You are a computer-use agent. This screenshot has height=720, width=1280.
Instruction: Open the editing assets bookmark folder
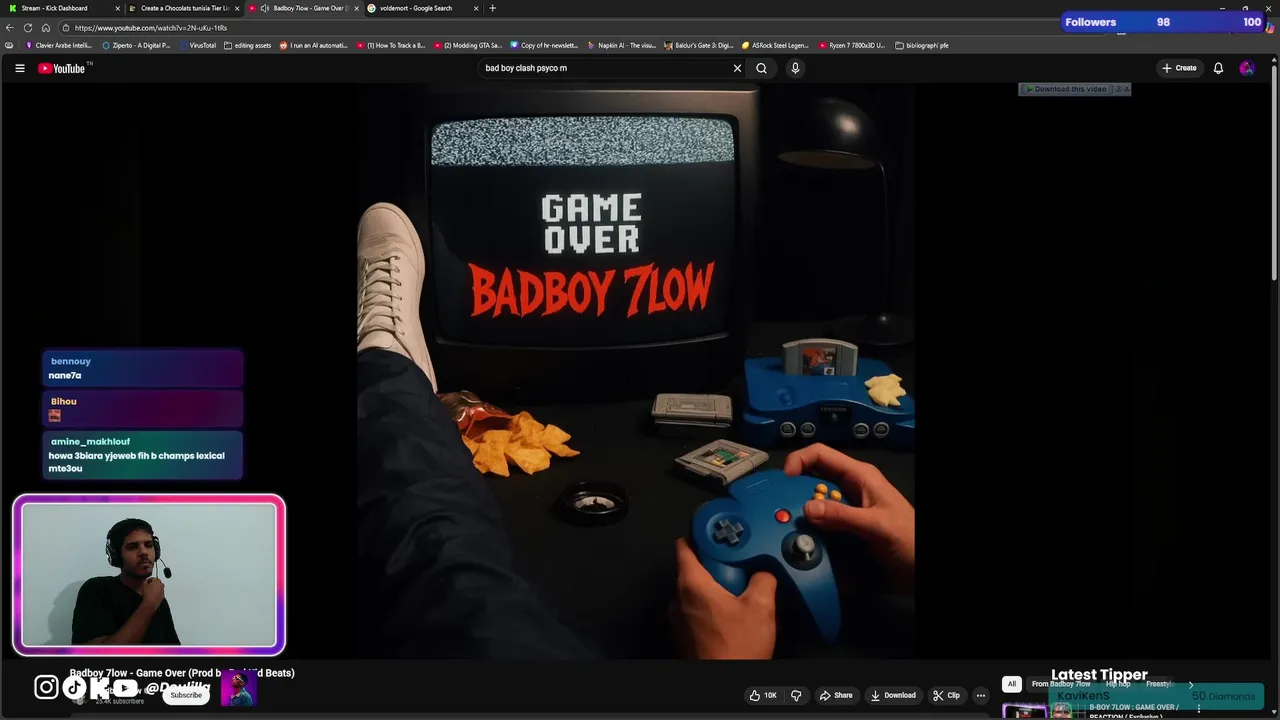point(248,45)
